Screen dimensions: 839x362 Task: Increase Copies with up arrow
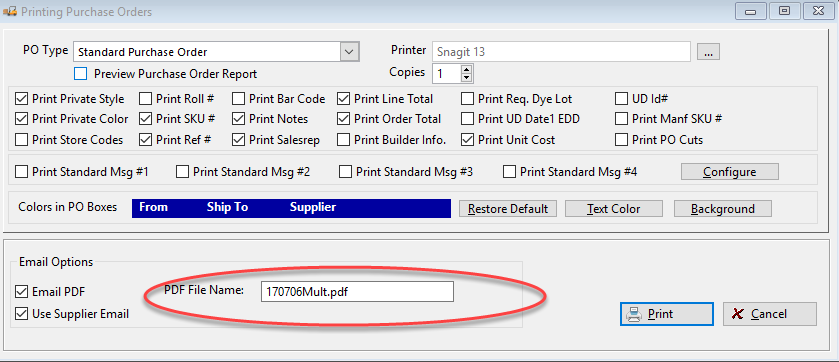(x=466, y=70)
